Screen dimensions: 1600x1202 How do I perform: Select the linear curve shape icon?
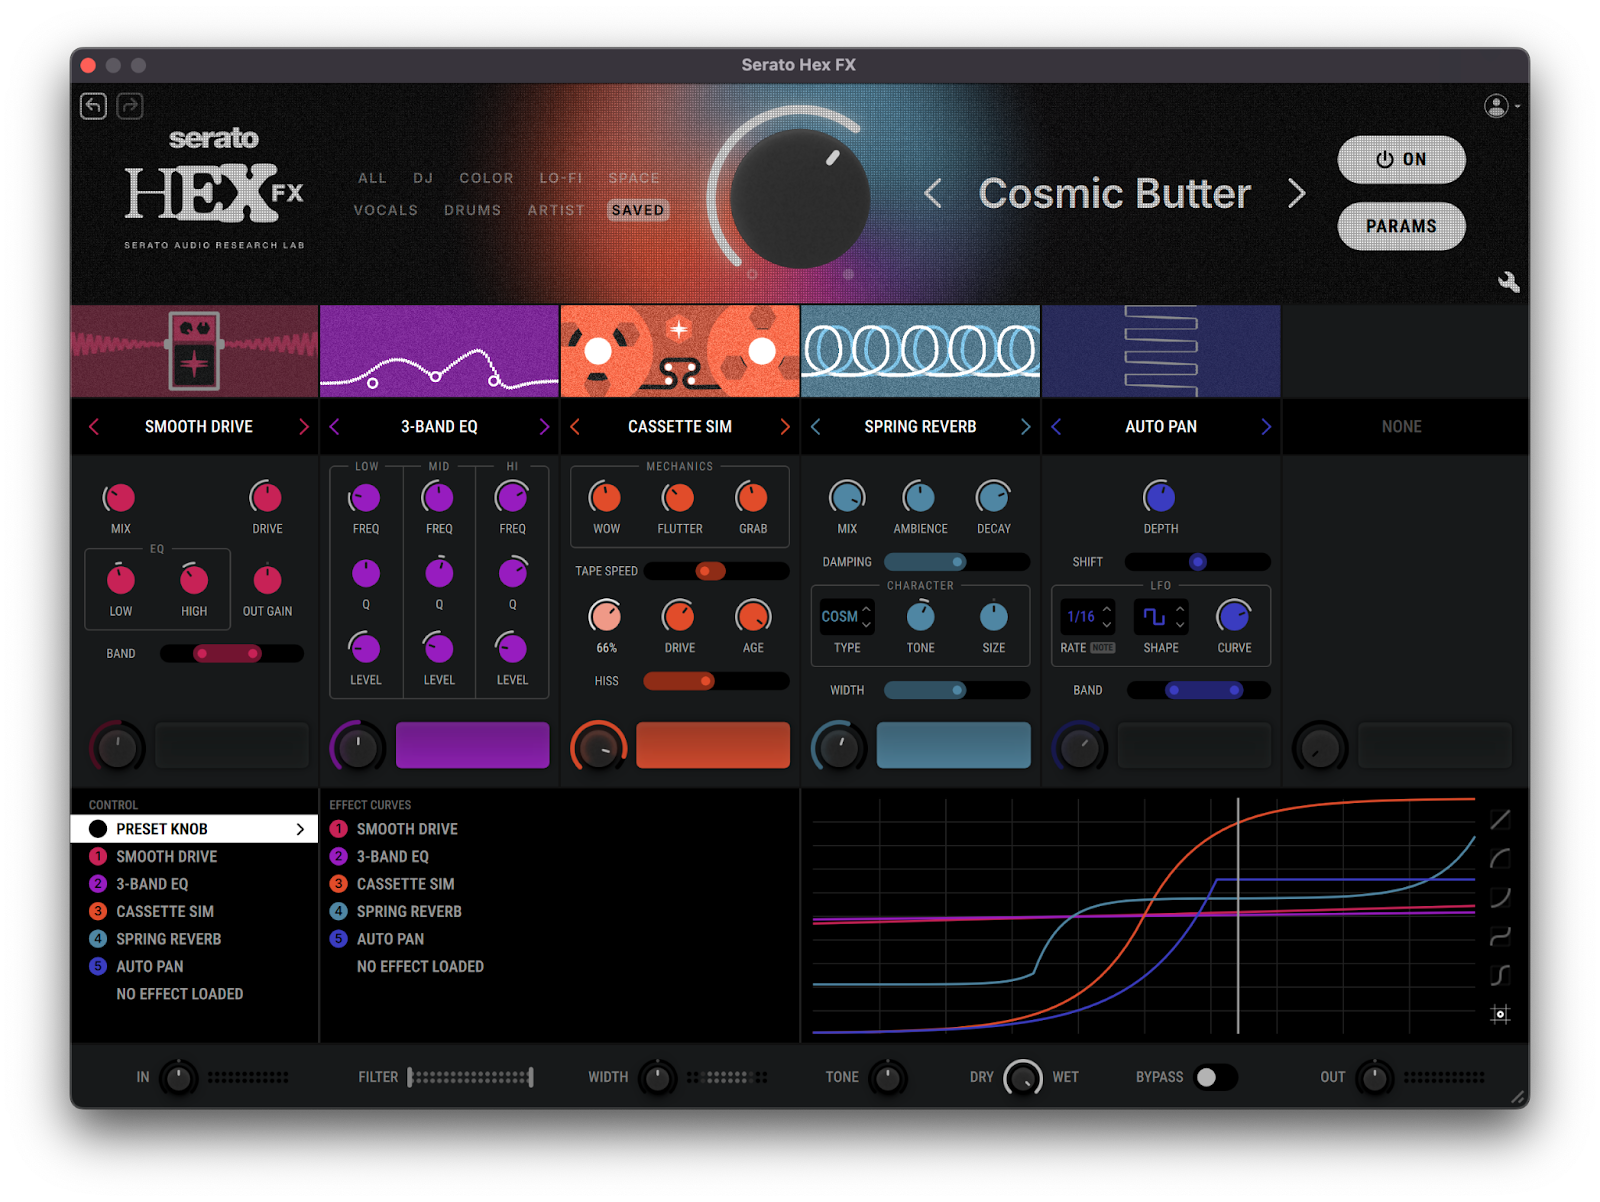(1500, 820)
